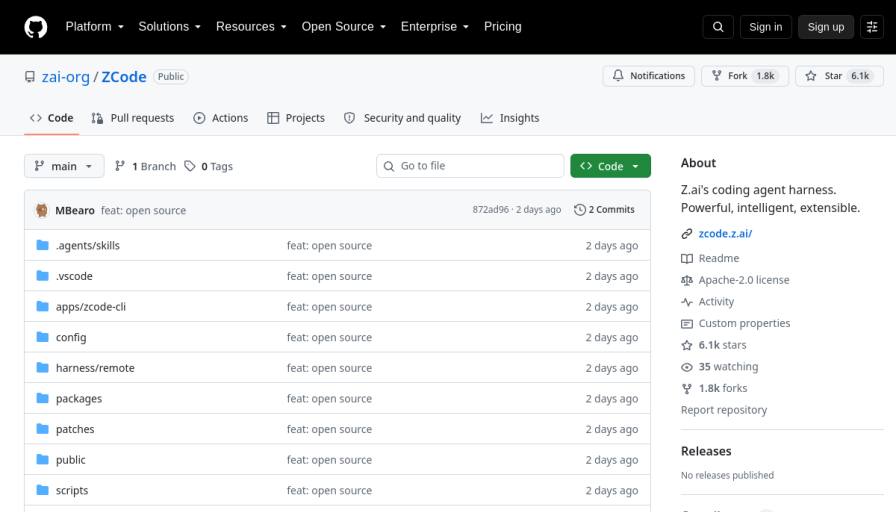The width and height of the screenshot is (896, 512).
Task: Click the Sign in button
Action: pos(765,27)
